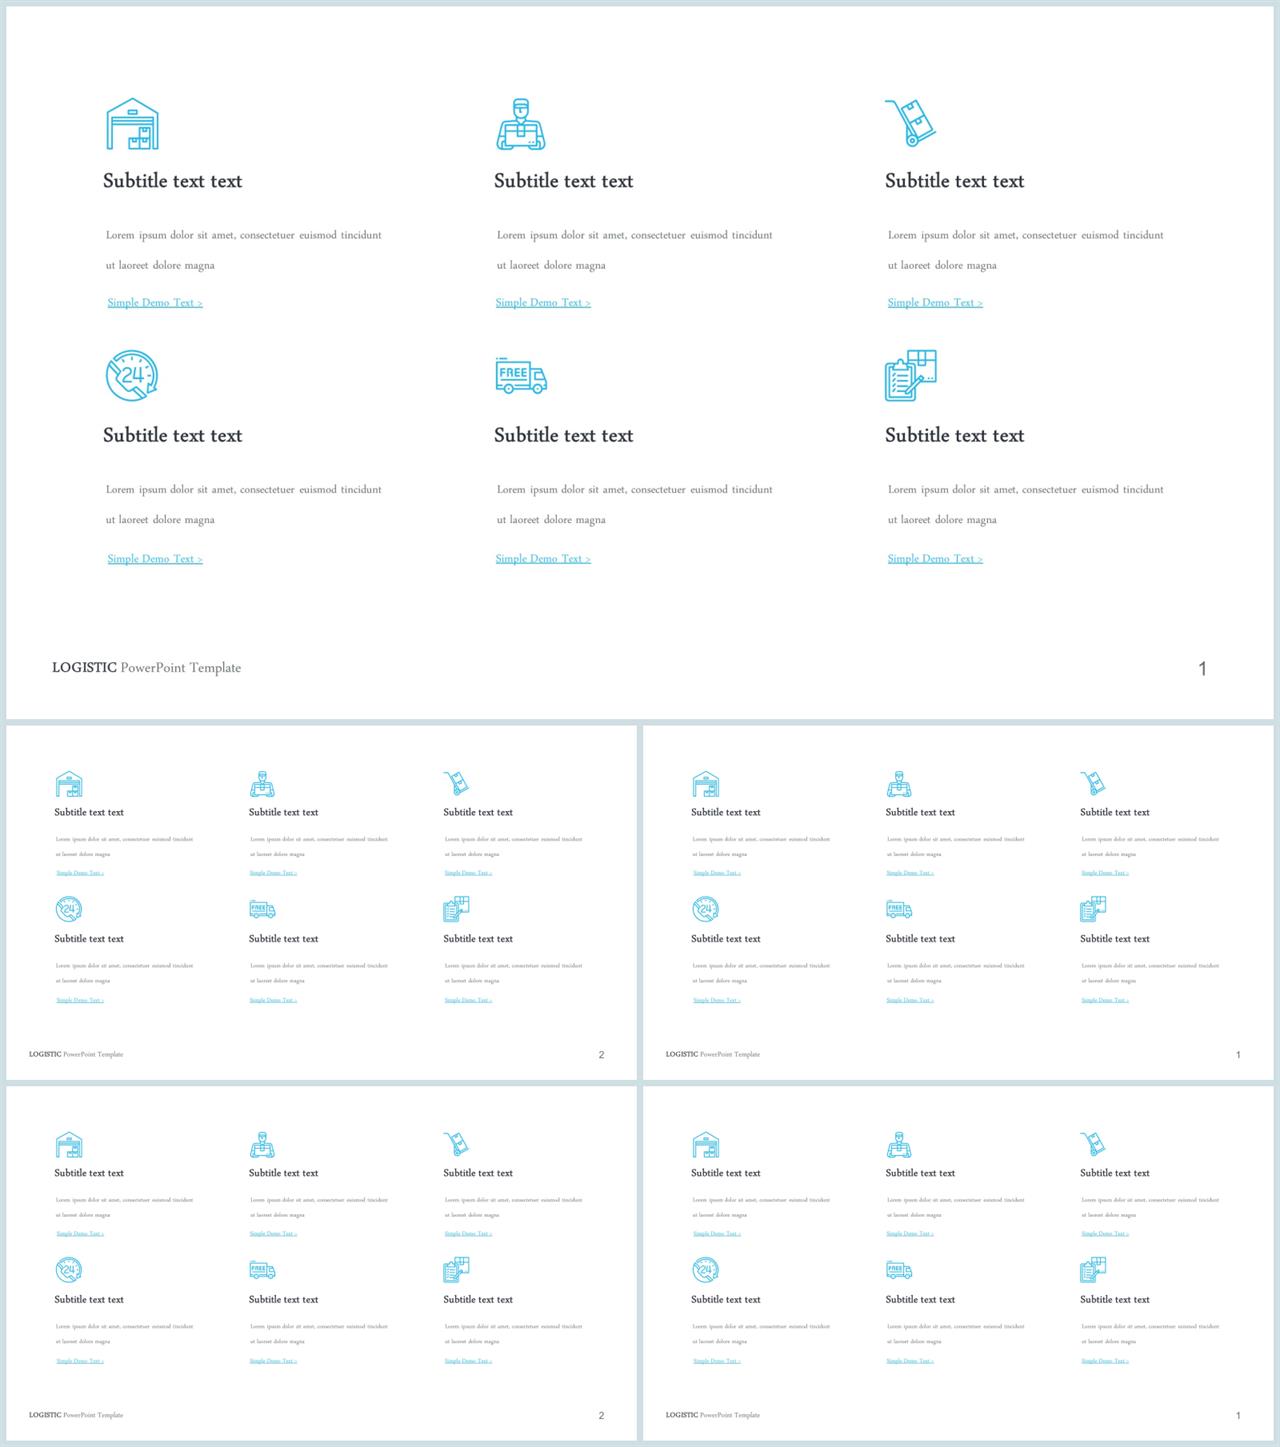This screenshot has width=1280, height=1447.
Task: Click page number 1 in the middle-right slide
Action: 1238,1055
